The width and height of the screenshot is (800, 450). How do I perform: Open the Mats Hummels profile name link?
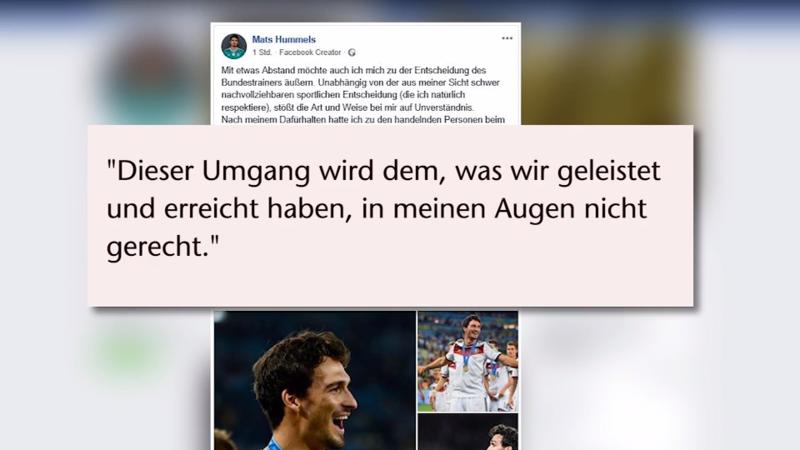284,39
